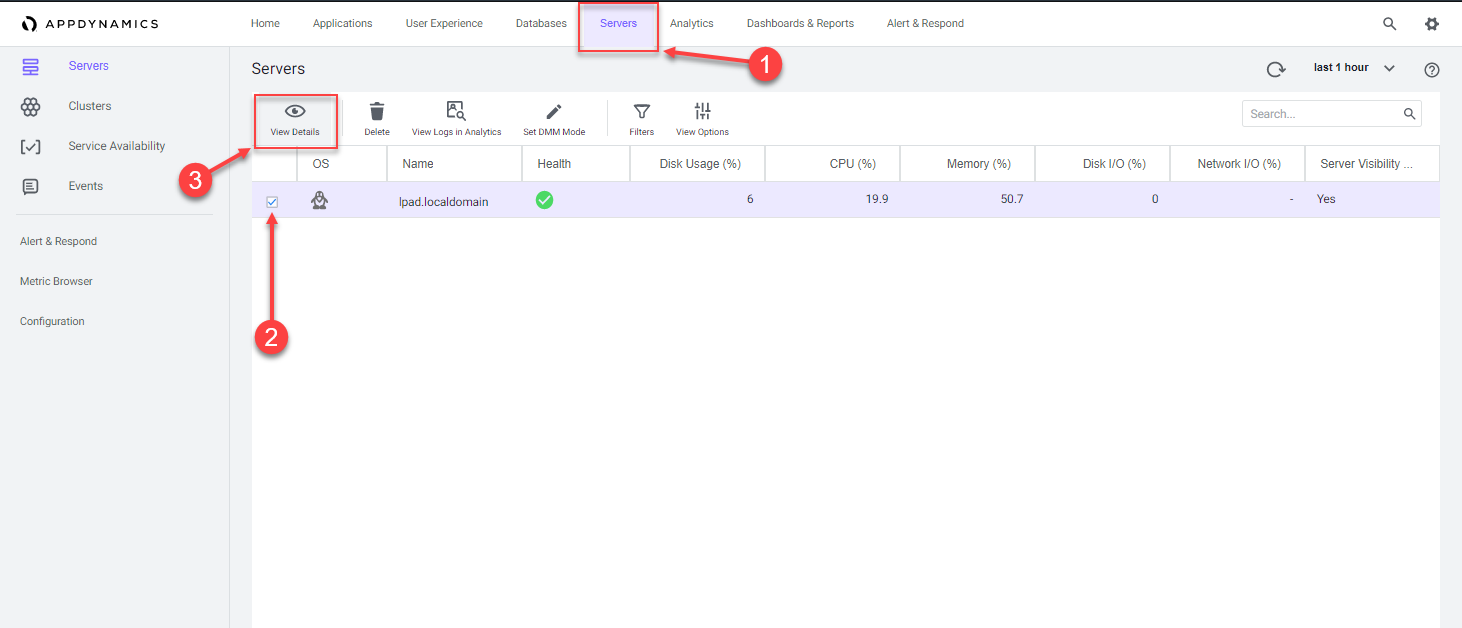Sort by Disk Usage (%) column header

pos(698,164)
